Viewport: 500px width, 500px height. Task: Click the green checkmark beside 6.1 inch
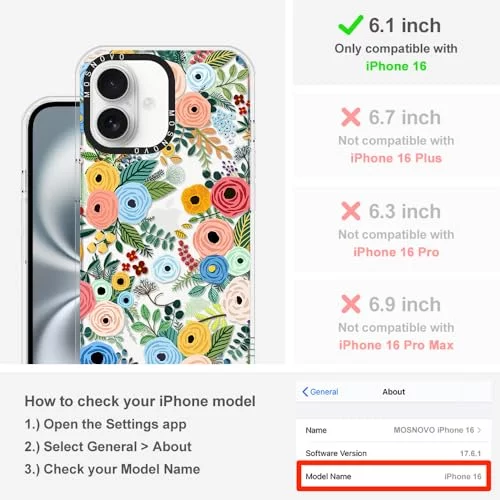coord(350,25)
